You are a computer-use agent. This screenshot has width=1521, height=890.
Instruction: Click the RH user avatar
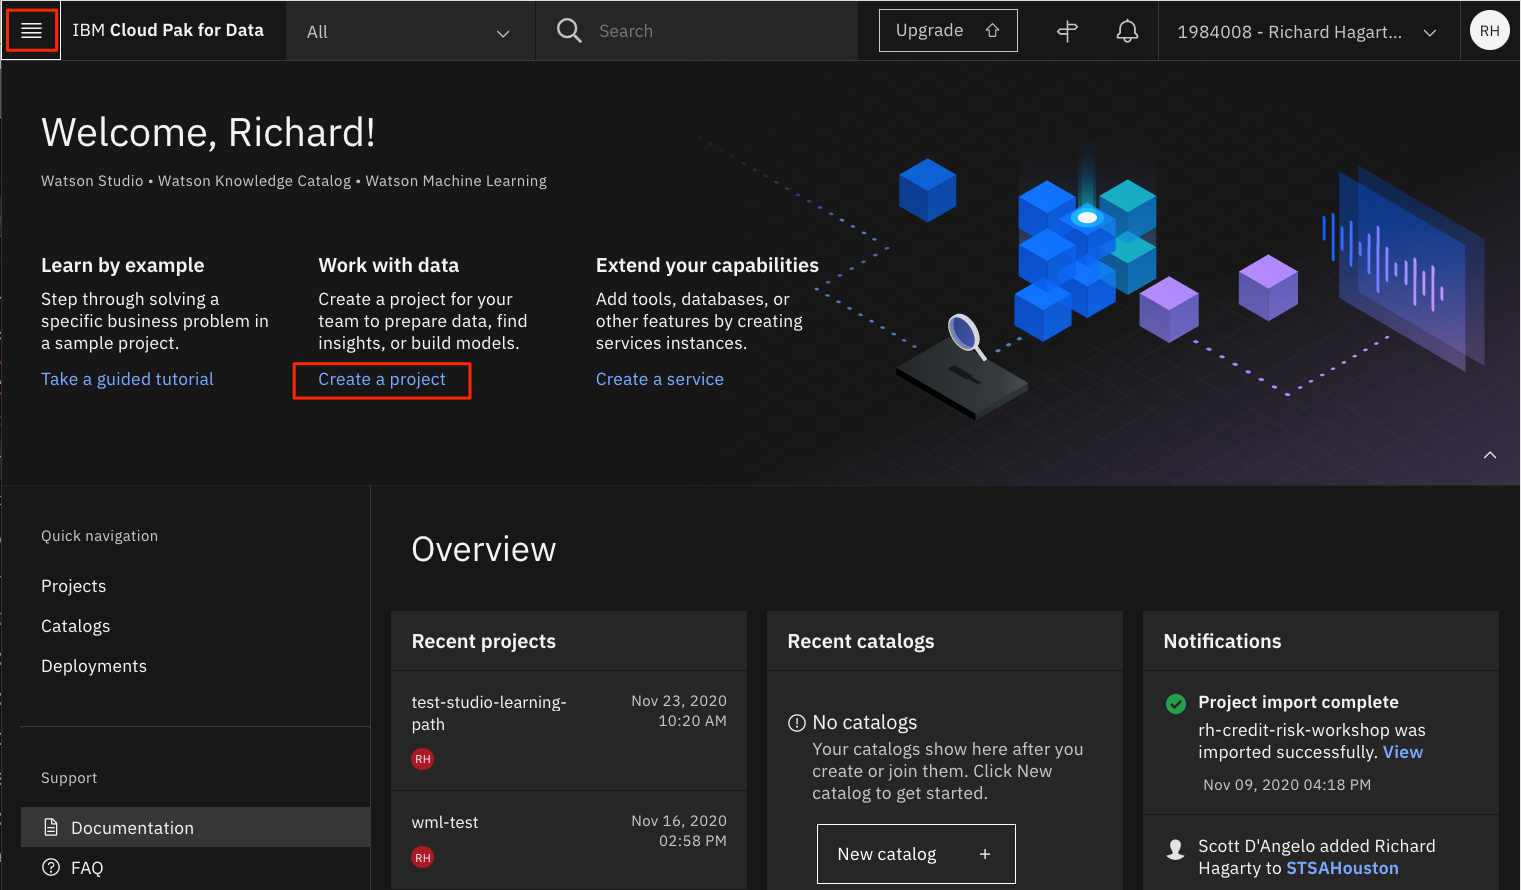click(x=1489, y=31)
